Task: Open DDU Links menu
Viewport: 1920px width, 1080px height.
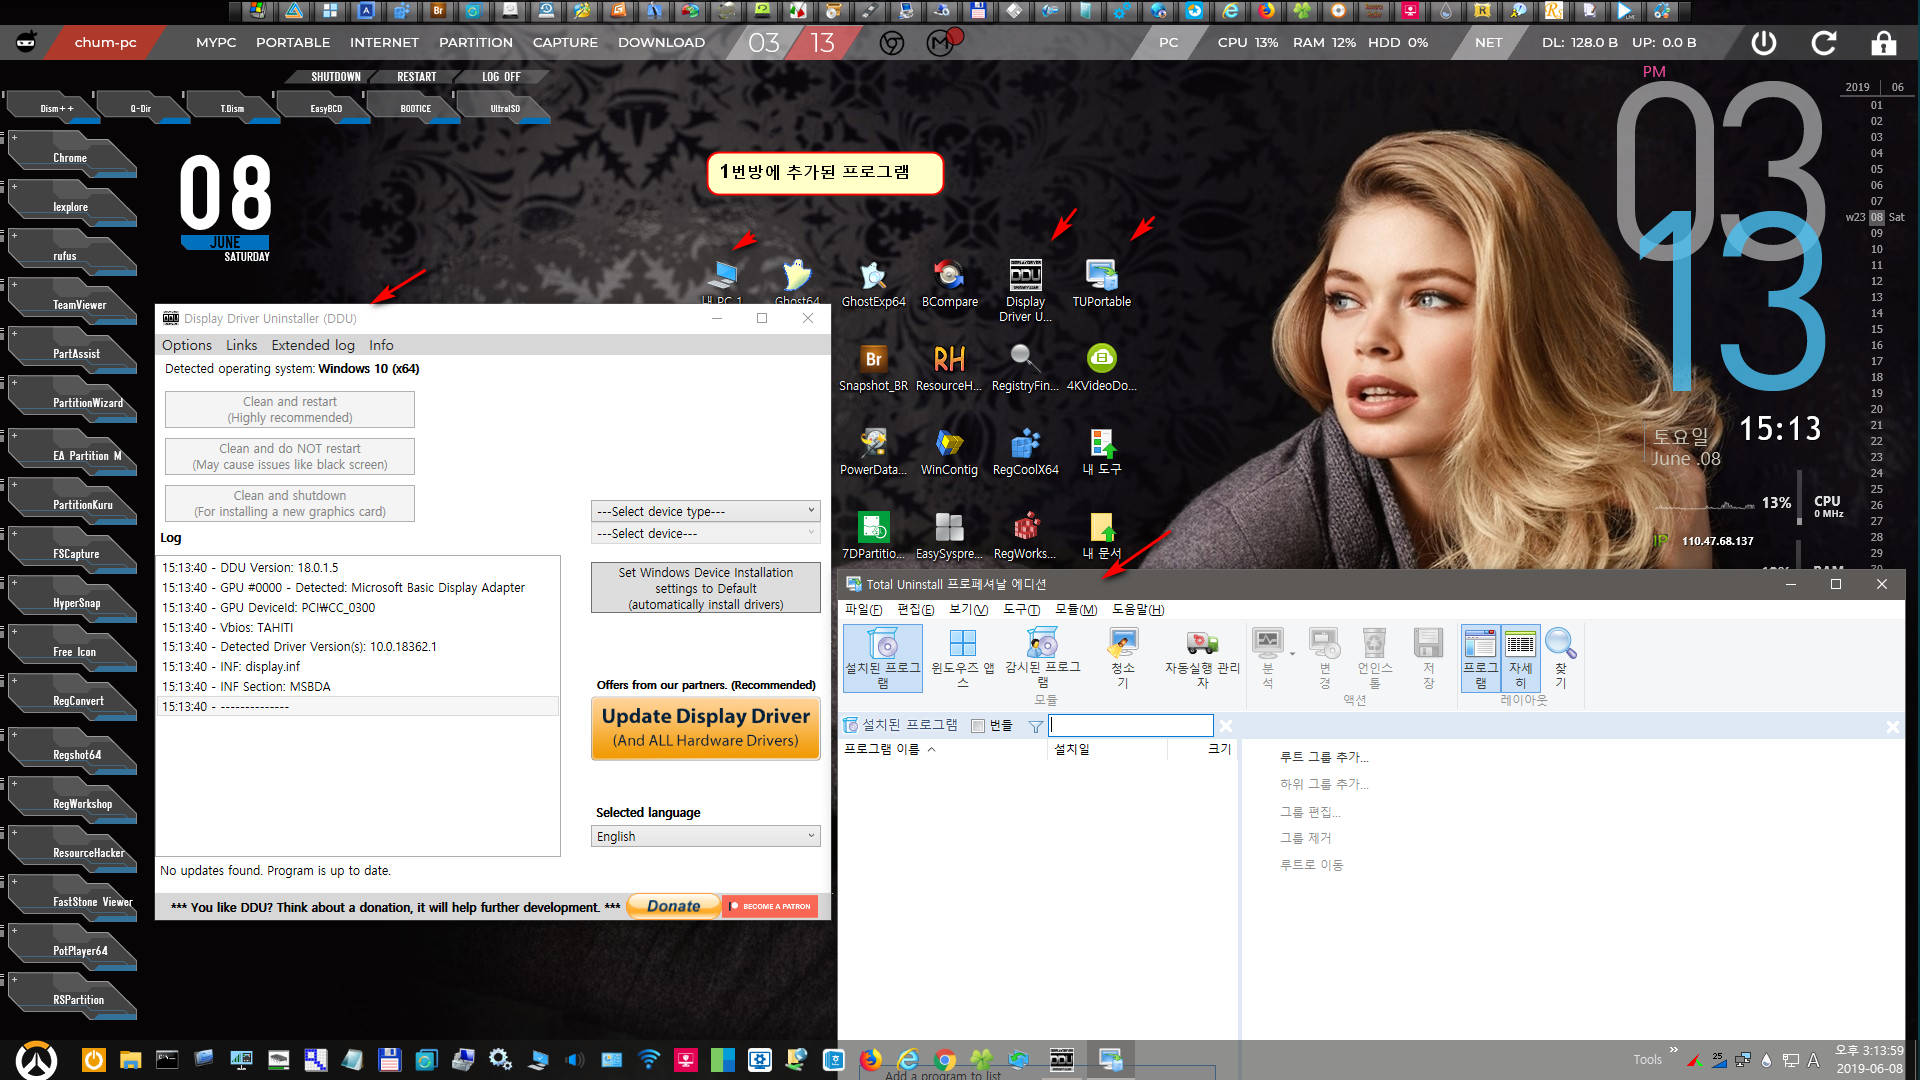Action: pos(241,345)
